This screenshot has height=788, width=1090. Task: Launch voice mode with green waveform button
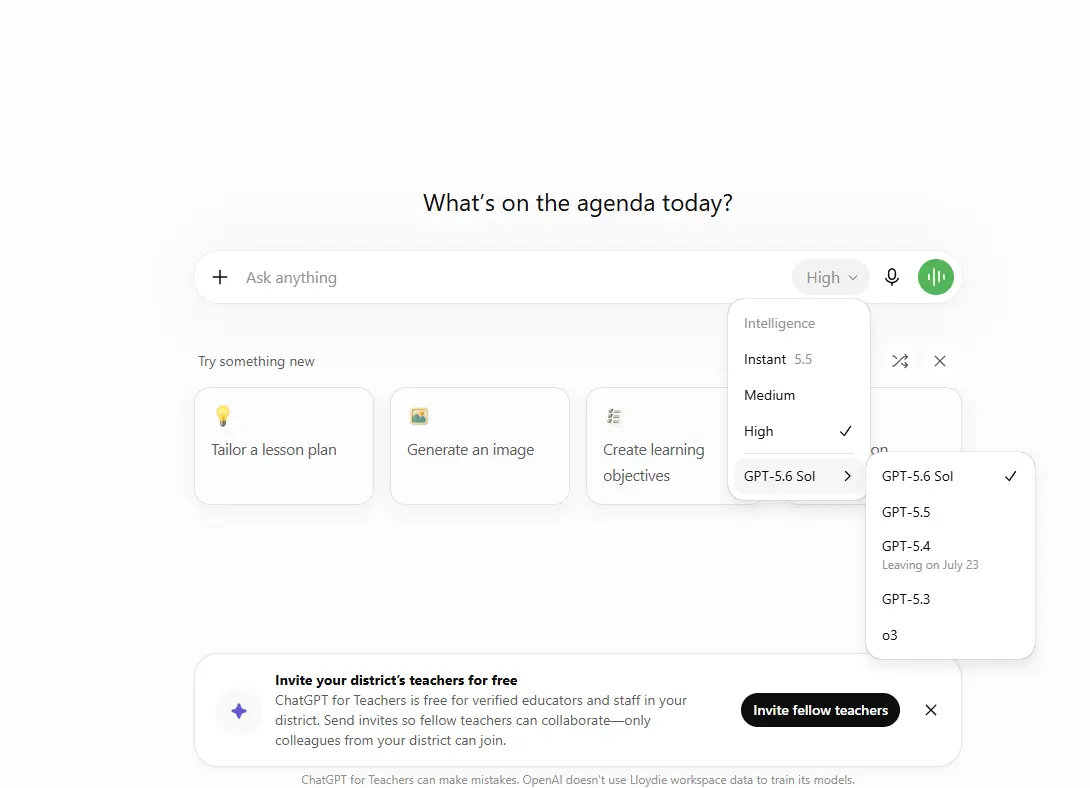(936, 277)
